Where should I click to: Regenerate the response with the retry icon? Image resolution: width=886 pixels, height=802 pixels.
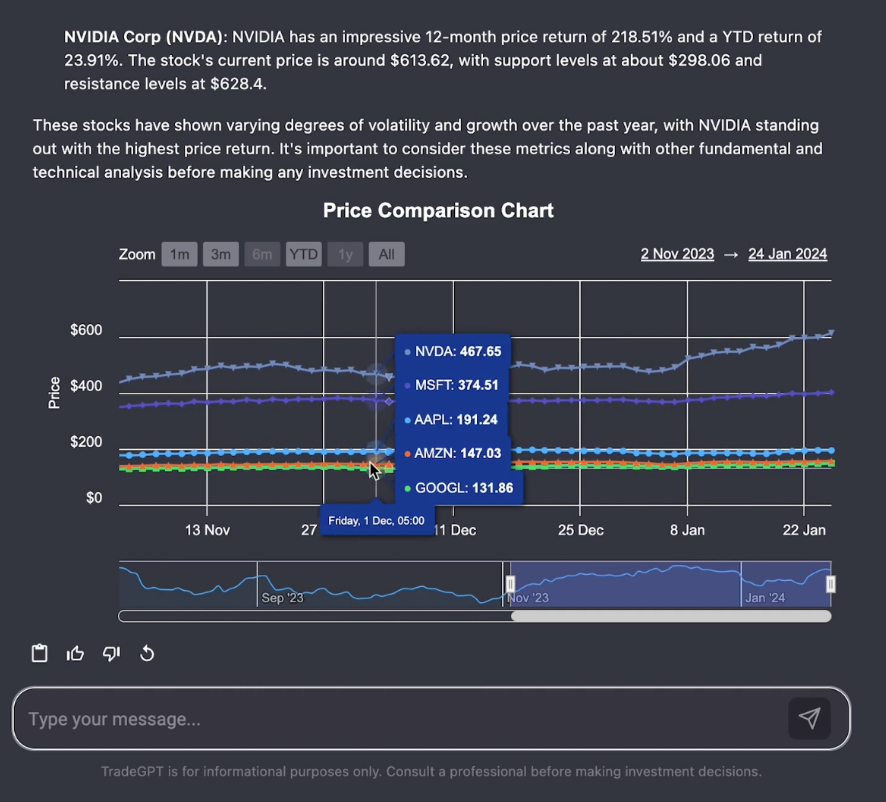(x=147, y=654)
